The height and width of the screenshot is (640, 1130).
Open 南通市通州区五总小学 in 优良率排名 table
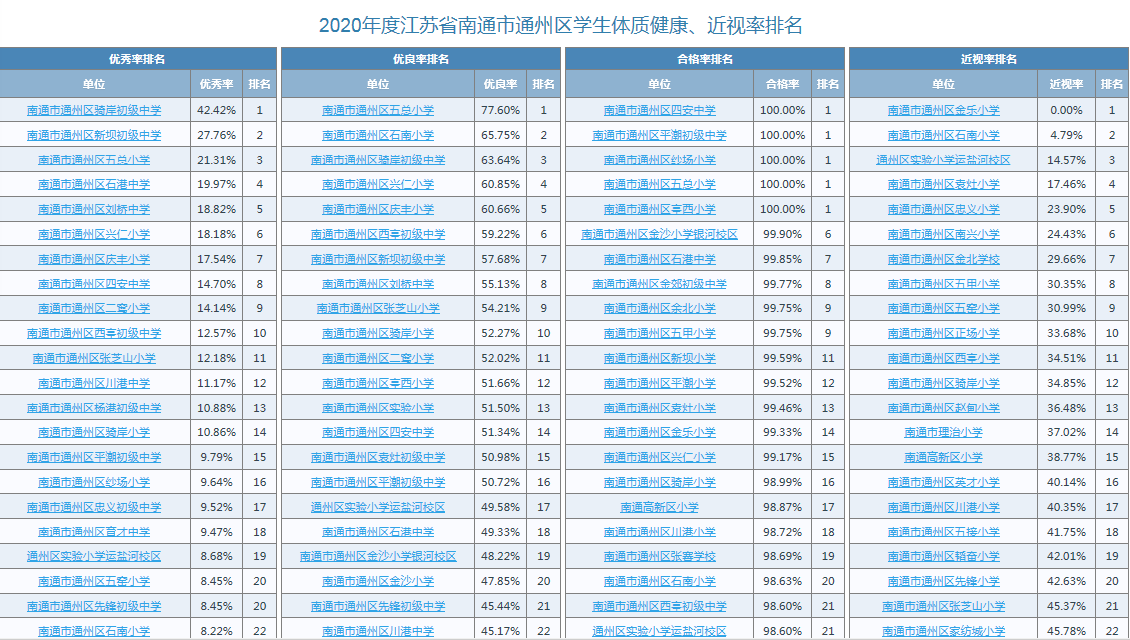tap(378, 110)
